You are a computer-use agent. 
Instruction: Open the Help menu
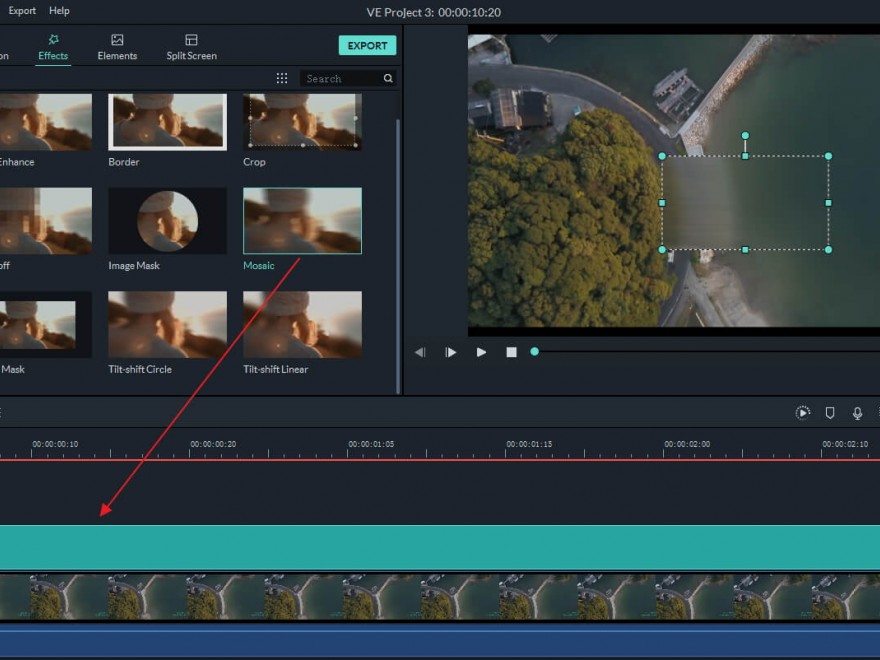[x=59, y=11]
